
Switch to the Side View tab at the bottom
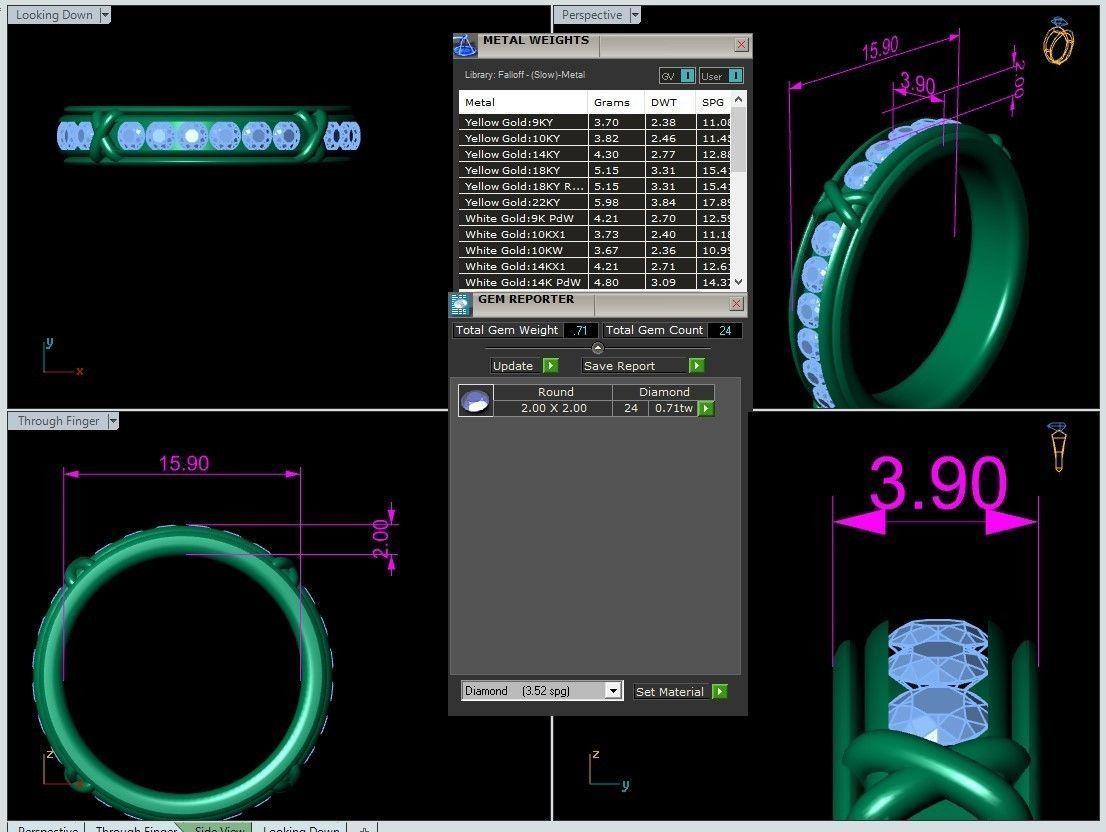pyautogui.click(x=219, y=828)
